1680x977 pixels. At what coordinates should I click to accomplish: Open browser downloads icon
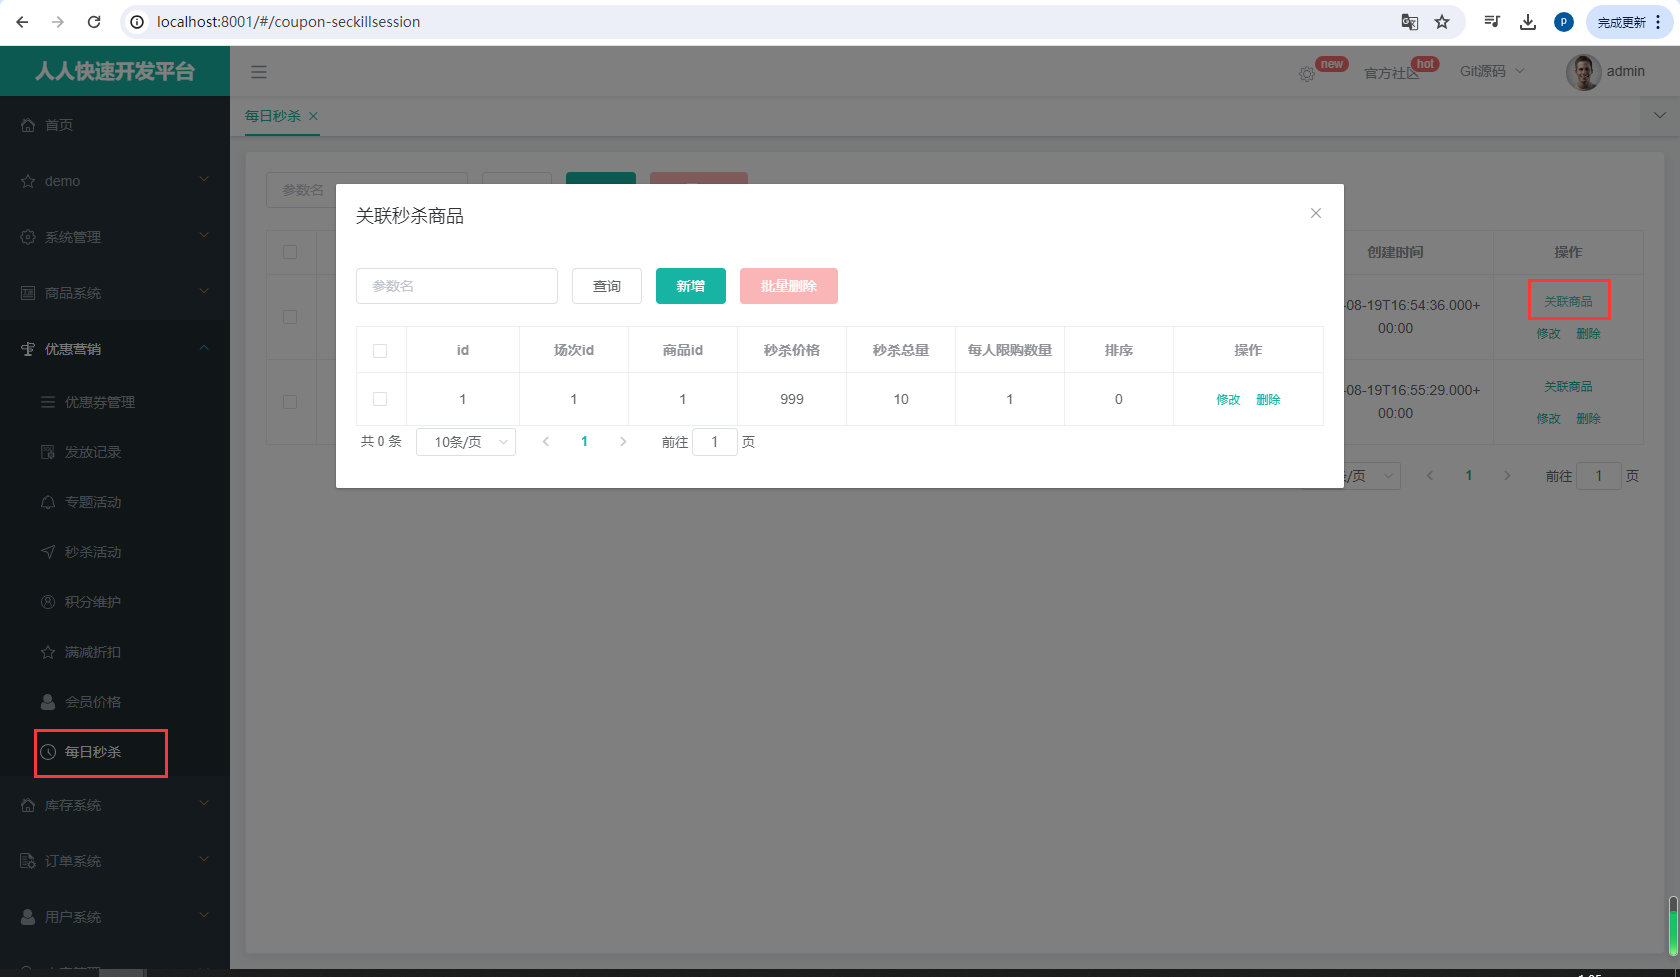[x=1528, y=22]
